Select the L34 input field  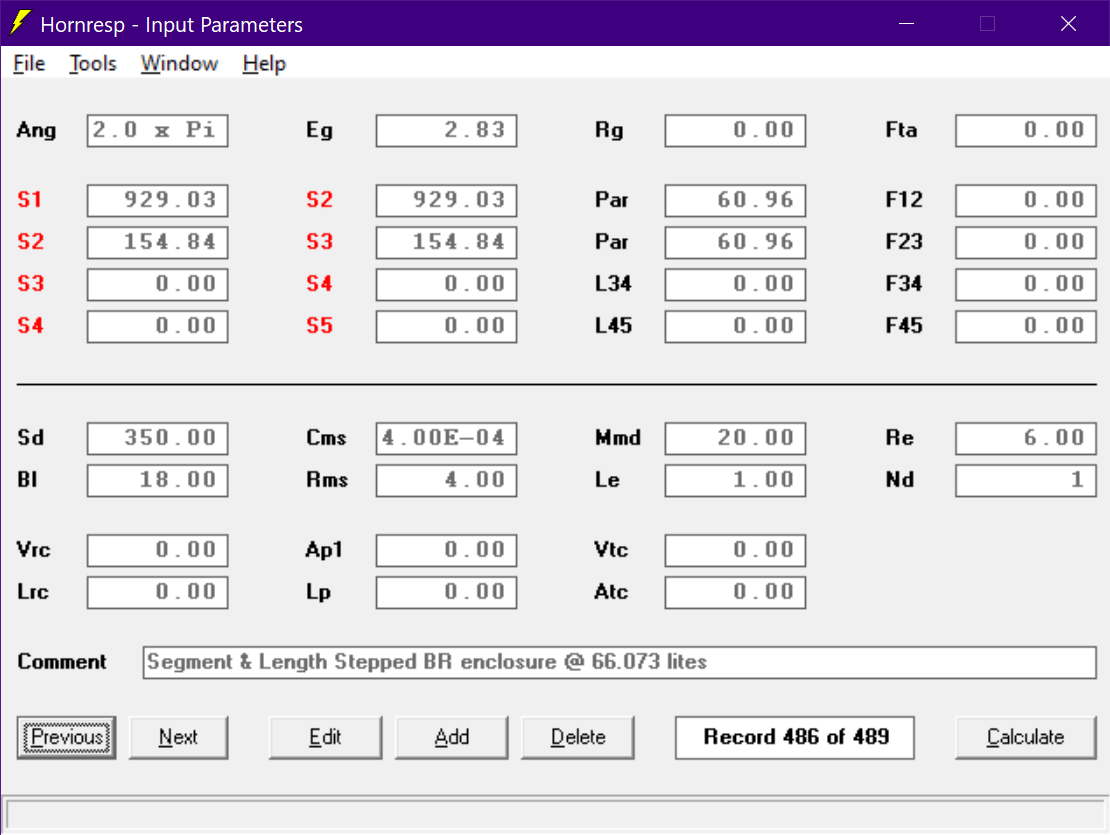point(736,284)
